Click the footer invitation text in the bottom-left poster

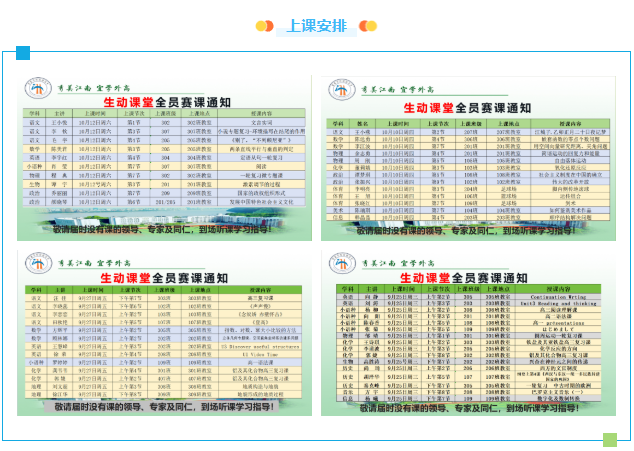[165, 407]
